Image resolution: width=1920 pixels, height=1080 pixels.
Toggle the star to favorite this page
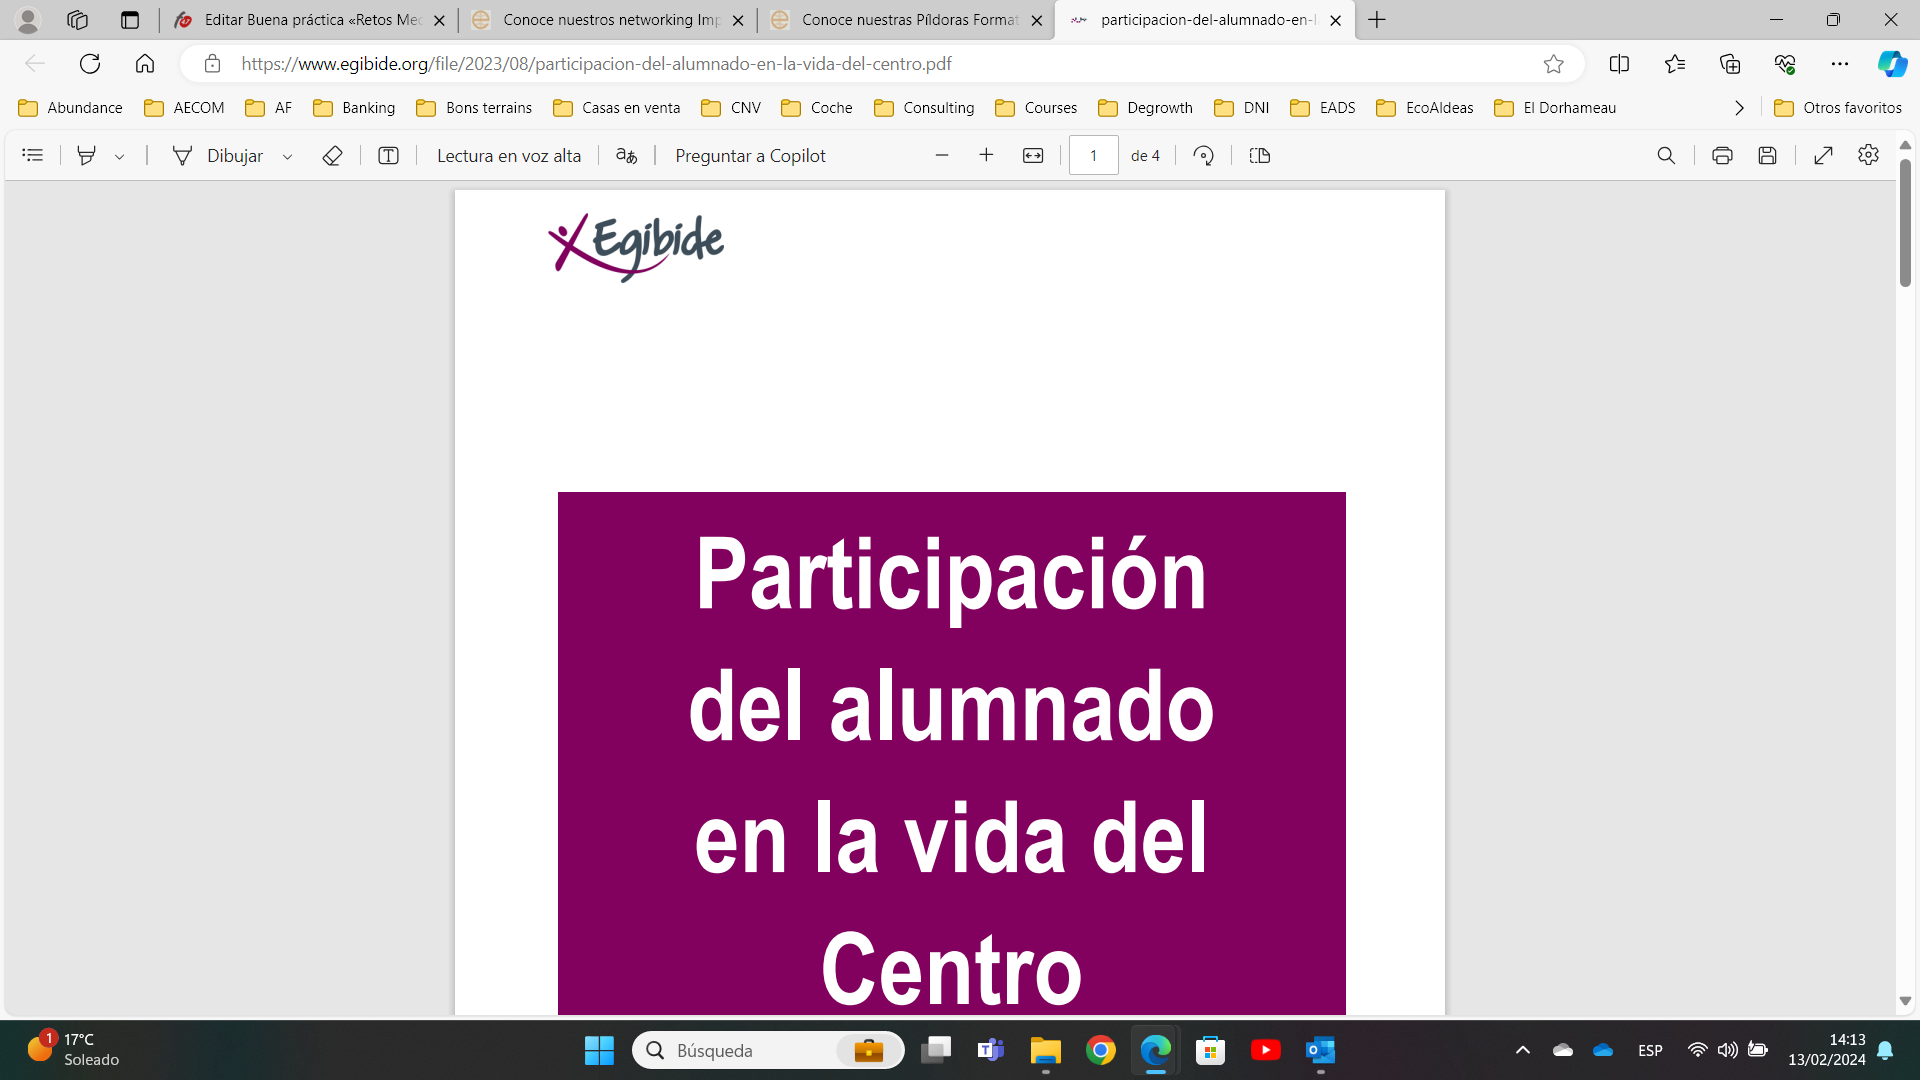[1553, 64]
